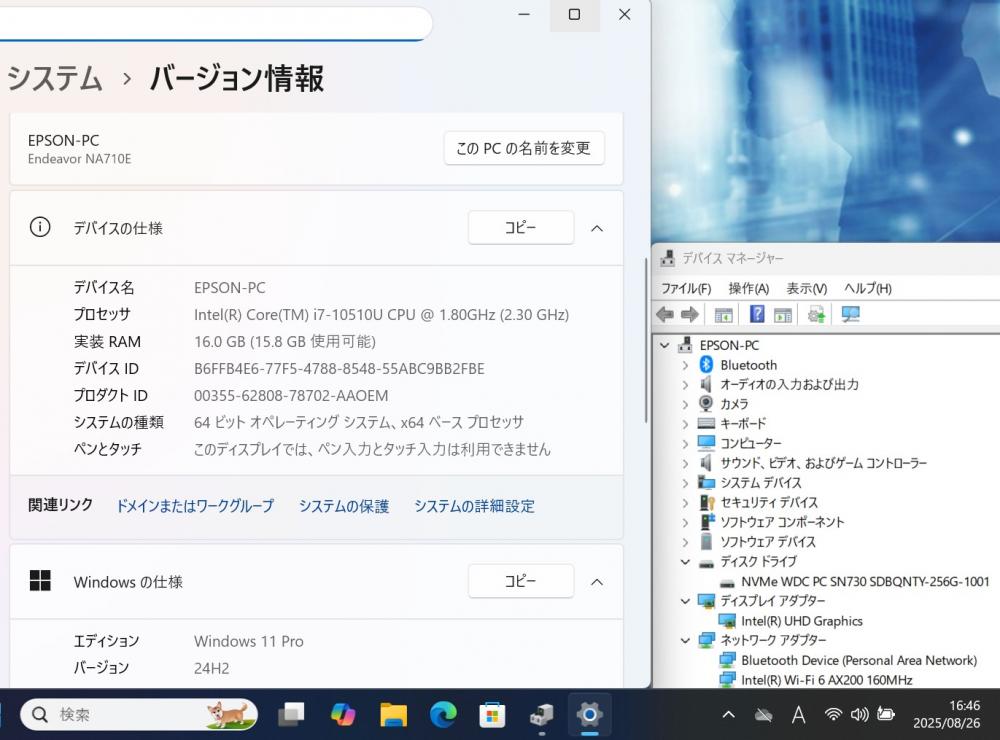Click the IME input mode A indicator
The width and height of the screenshot is (1000, 740).
(x=798, y=714)
